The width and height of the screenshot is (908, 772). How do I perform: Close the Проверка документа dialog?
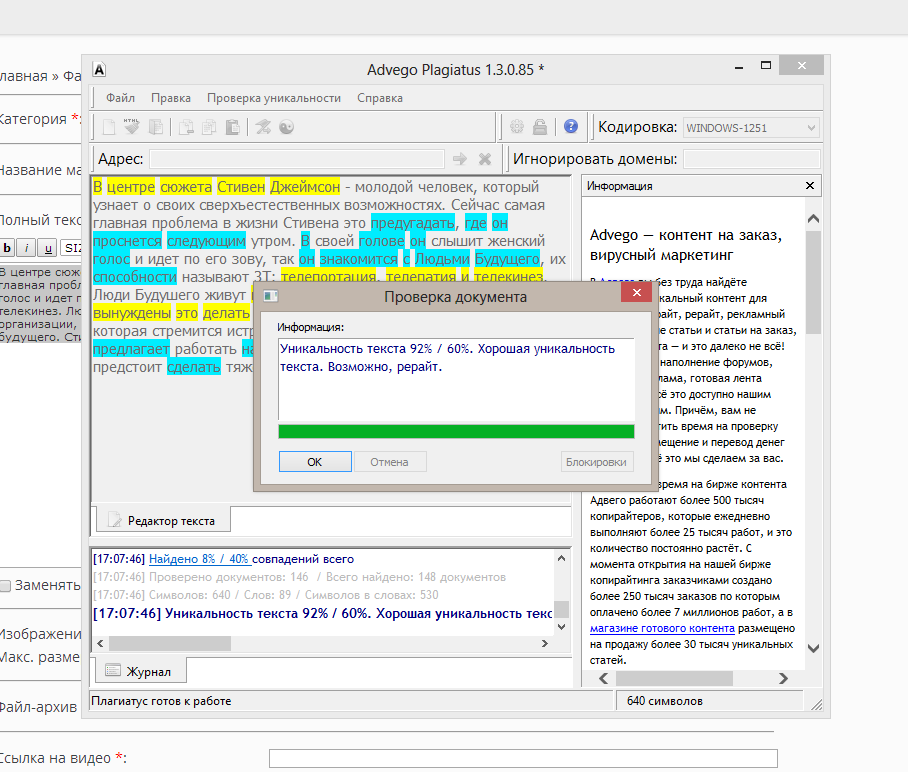point(636,292)
